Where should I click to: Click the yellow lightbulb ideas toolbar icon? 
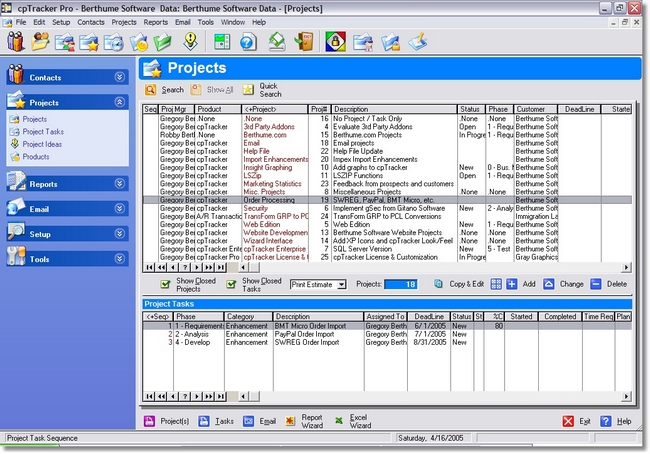click(190, 41)
